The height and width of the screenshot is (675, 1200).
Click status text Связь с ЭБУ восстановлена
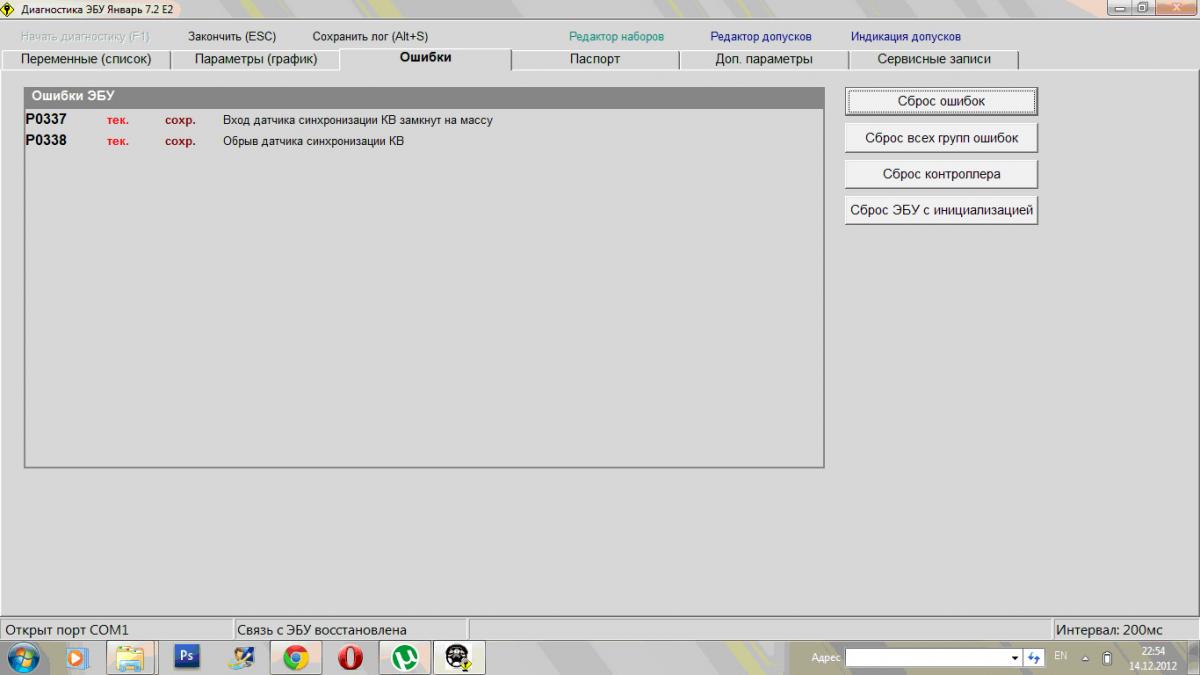[x=322, y=630]
